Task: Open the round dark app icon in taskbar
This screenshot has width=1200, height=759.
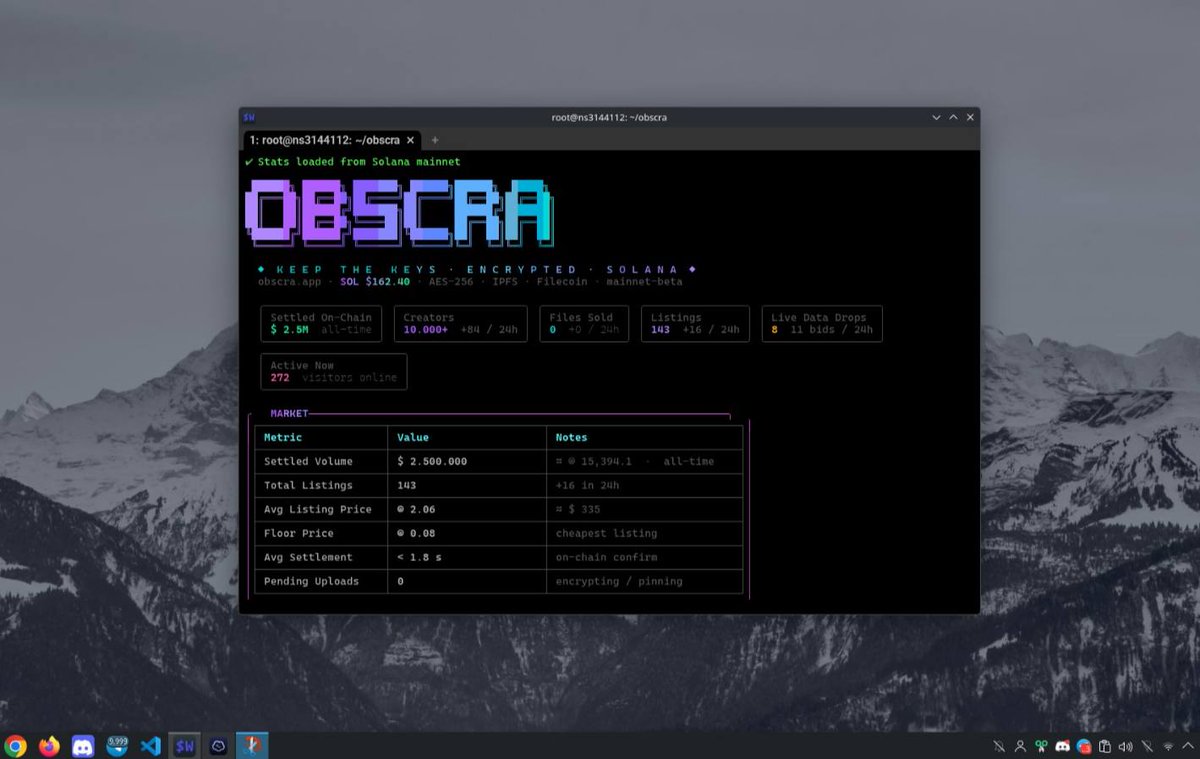Action: (x=219, y=746)
